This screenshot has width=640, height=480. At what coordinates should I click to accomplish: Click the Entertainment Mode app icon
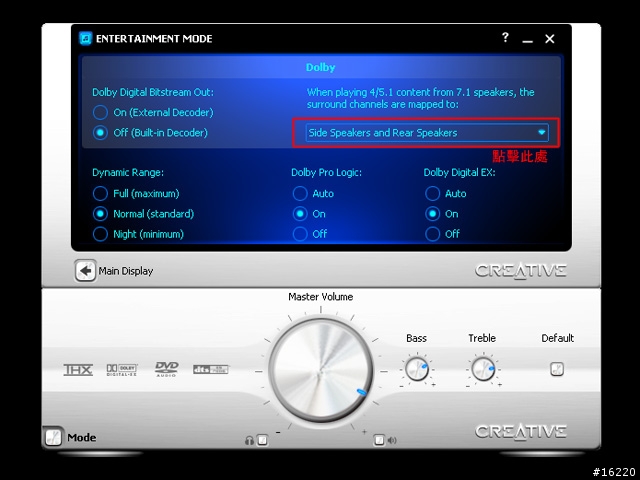pyautogui.click(x=85, y=38)
